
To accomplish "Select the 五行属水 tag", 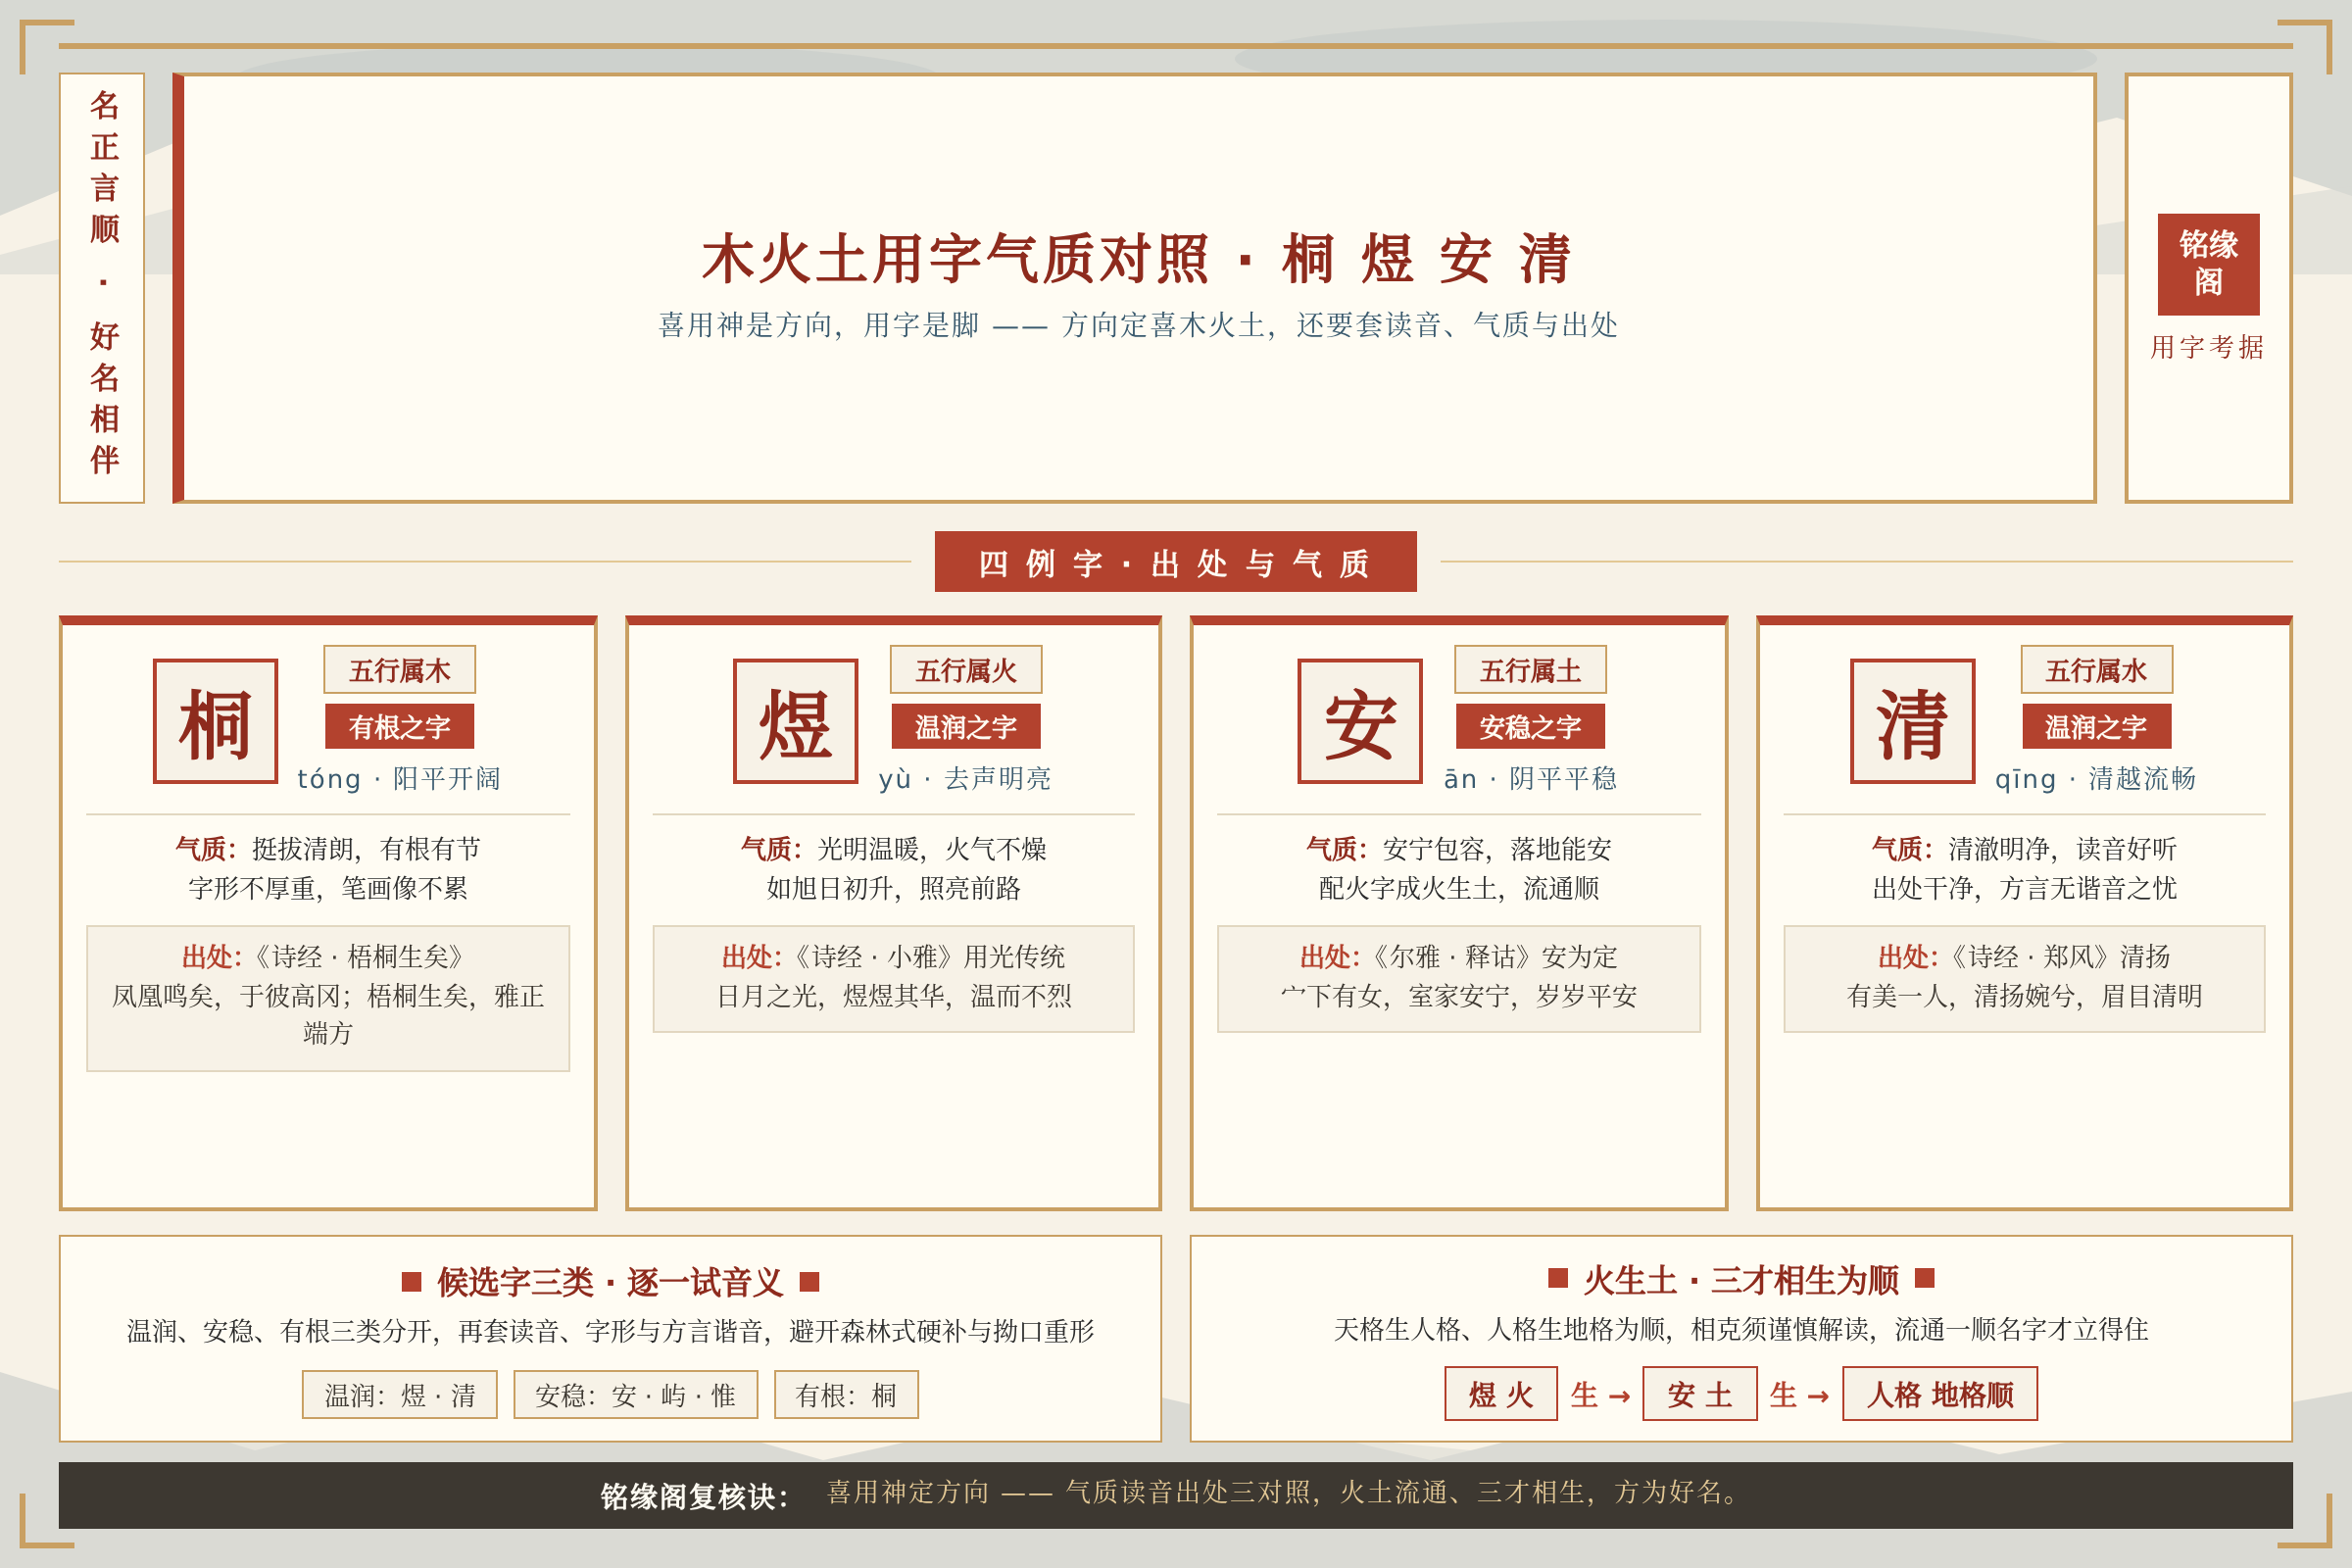I will tap(2096, 670).
